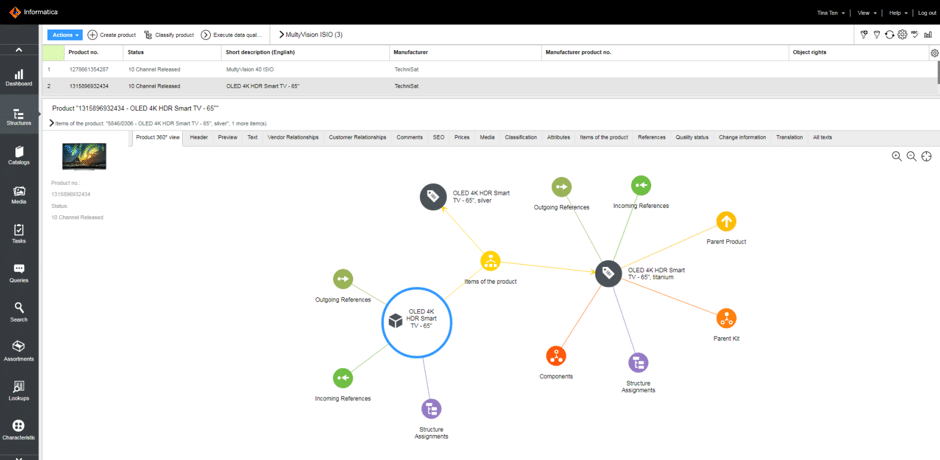The image size is (940, 460).
Task: Open the Dashboard sidebar icon
Action: 19,77
